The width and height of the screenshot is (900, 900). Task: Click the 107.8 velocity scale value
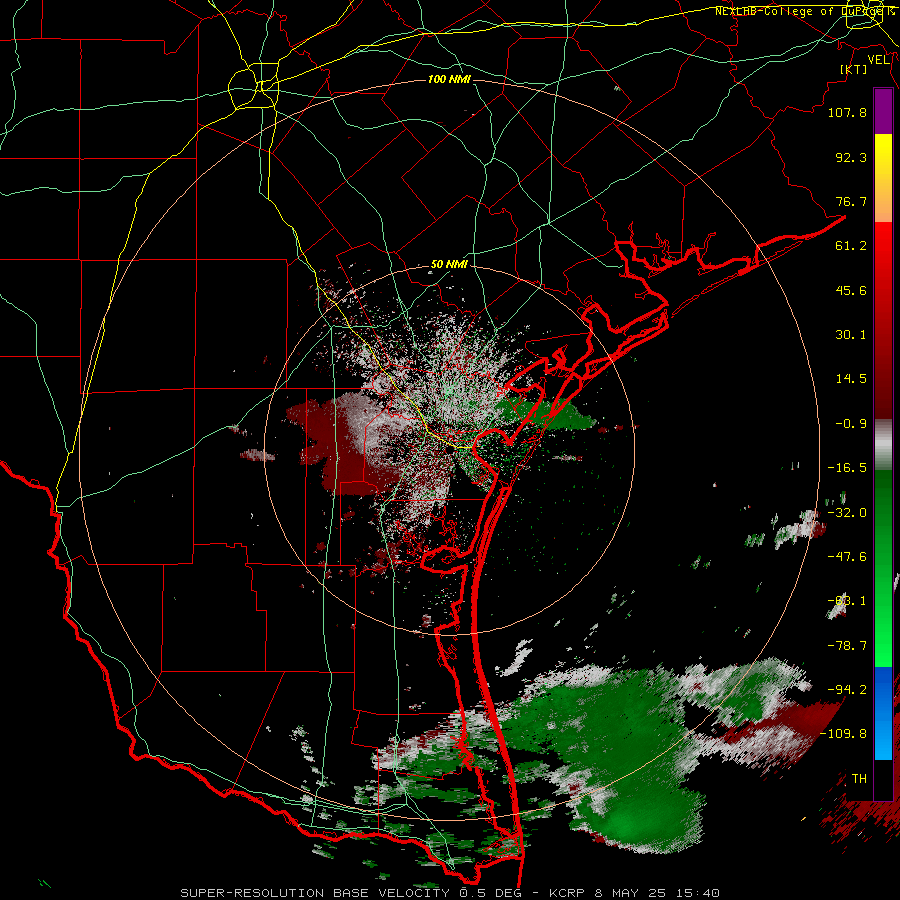point(847,112)
